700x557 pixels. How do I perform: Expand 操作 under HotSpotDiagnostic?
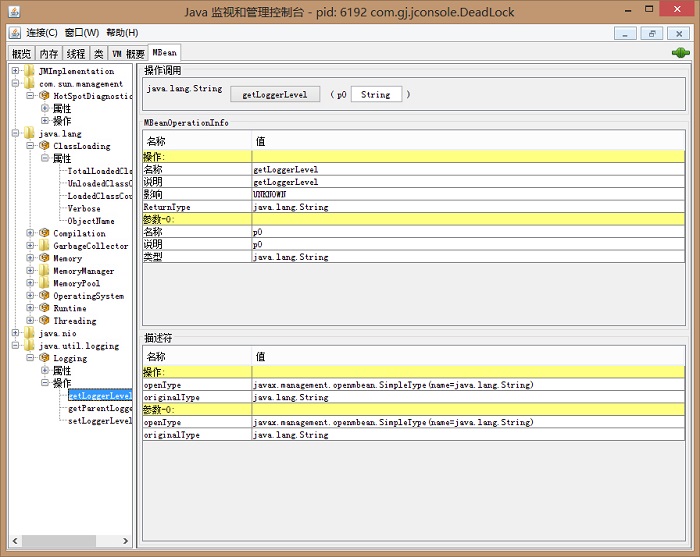click(45, 121)
